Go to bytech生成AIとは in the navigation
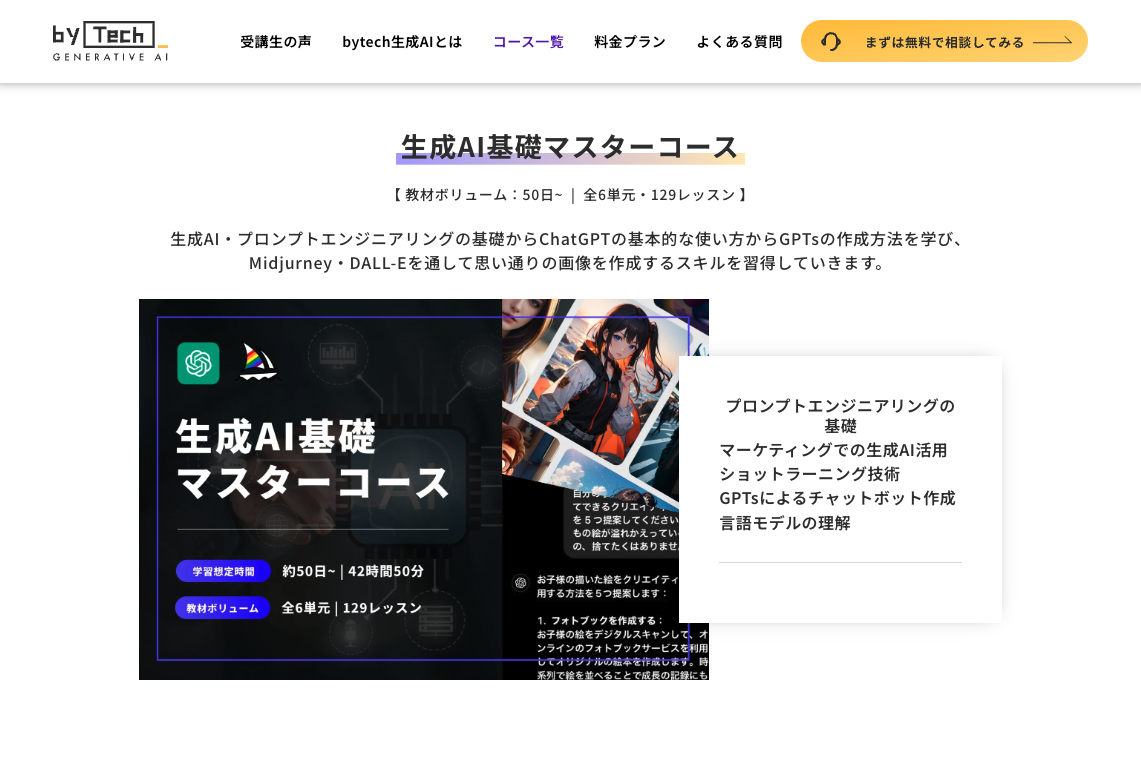This screenshot has height=759, width=1141. coord(402,41)
